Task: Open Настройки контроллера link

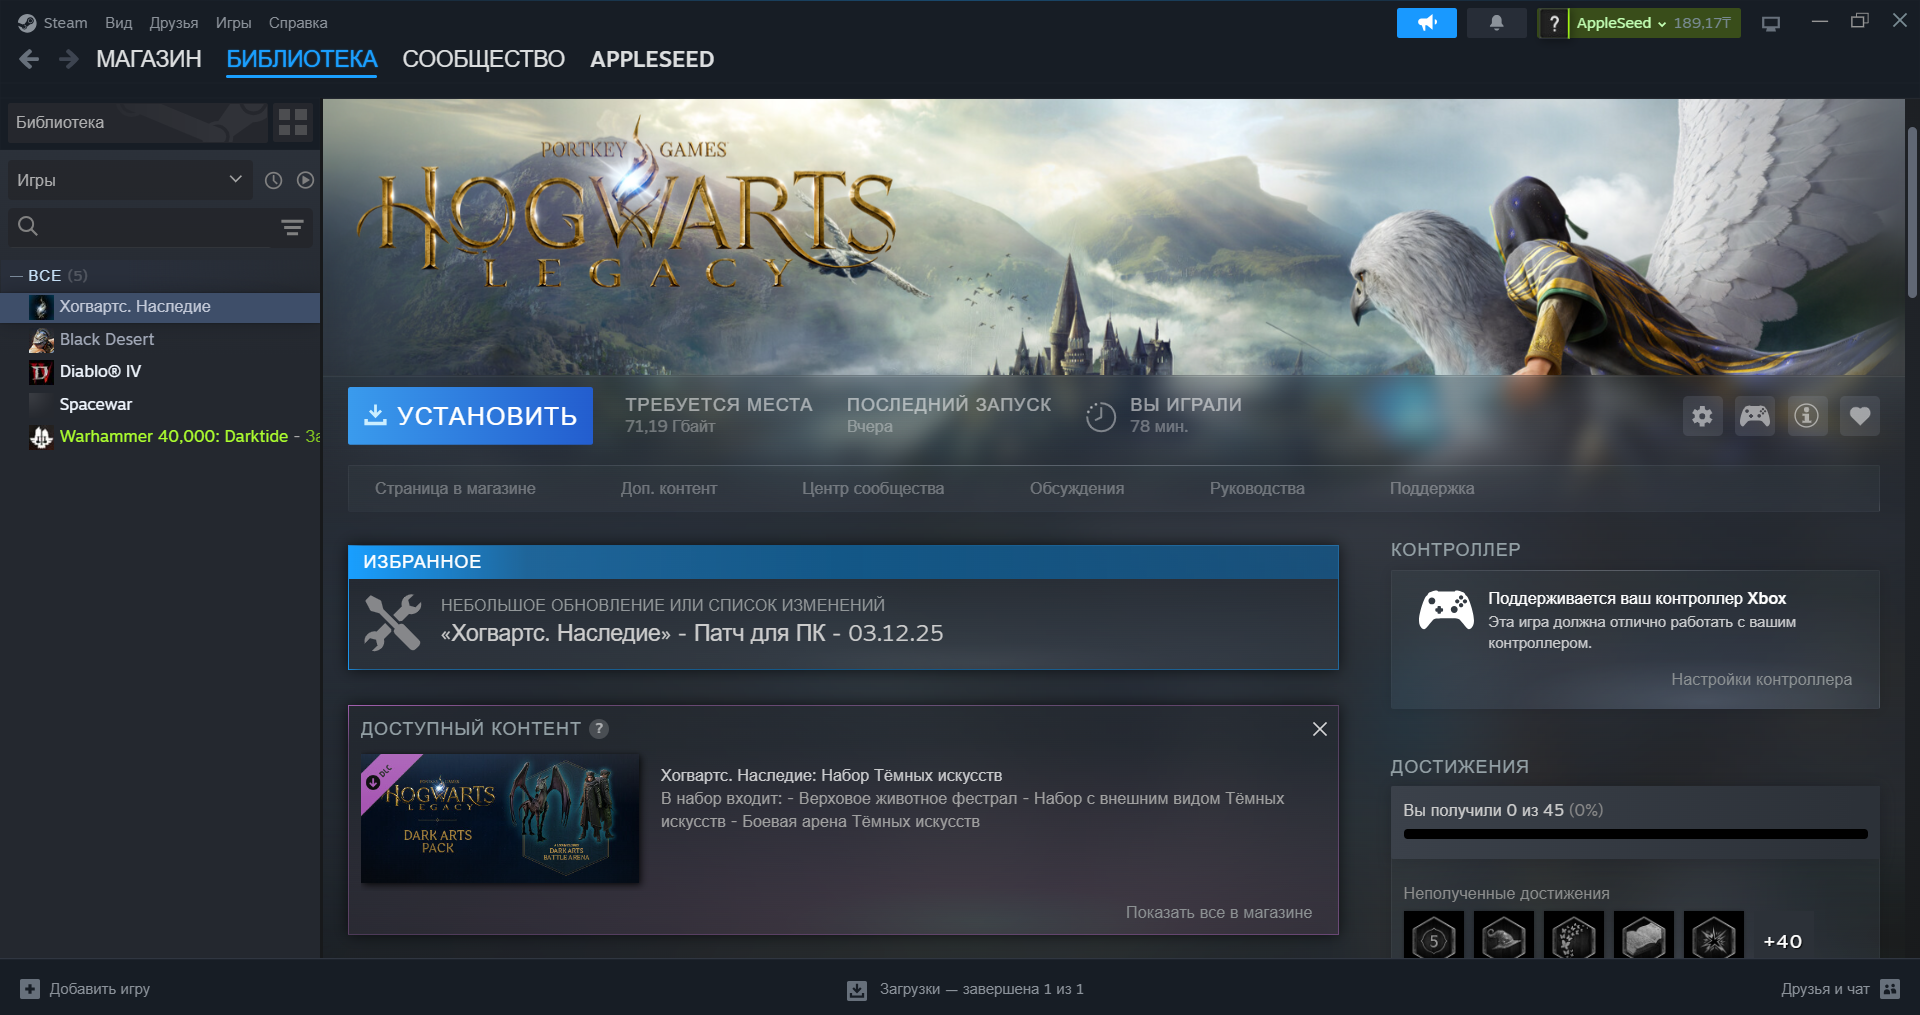Action: pyautogui.click(x=1761, y=680)
